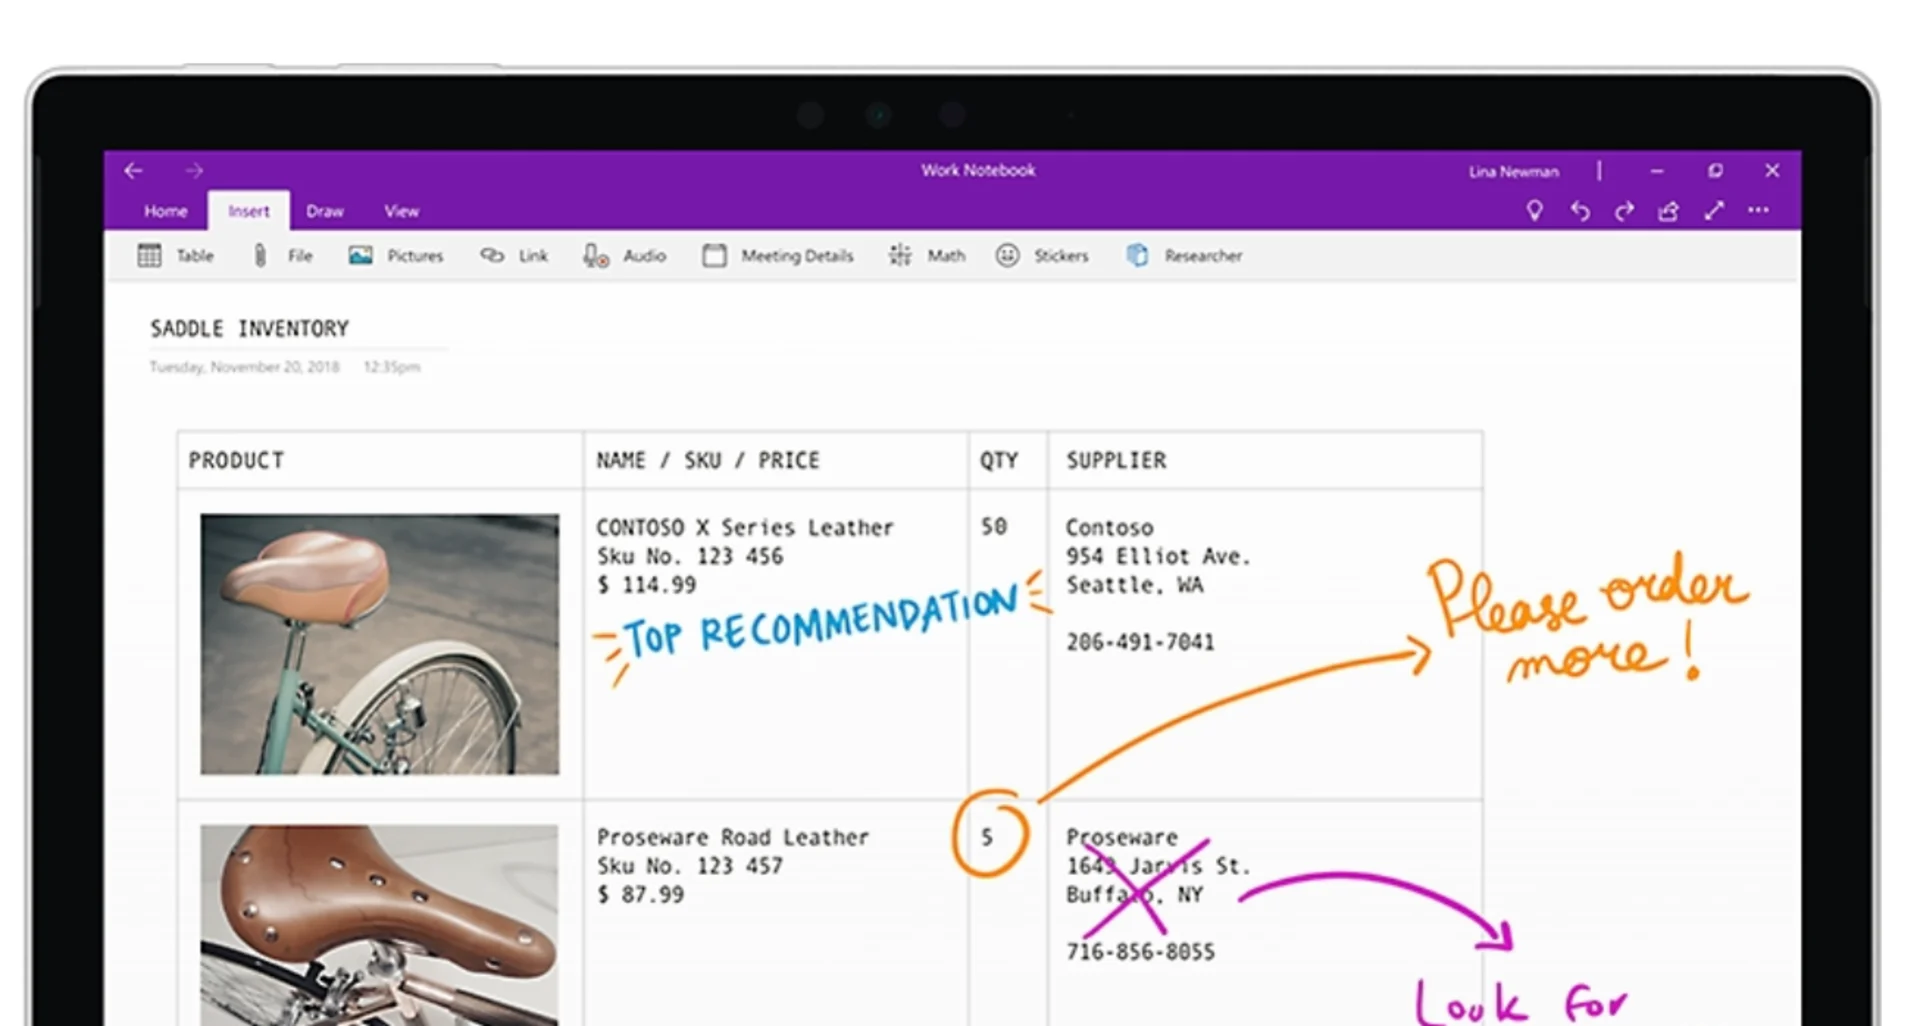Switch to the Home tab

165,211
